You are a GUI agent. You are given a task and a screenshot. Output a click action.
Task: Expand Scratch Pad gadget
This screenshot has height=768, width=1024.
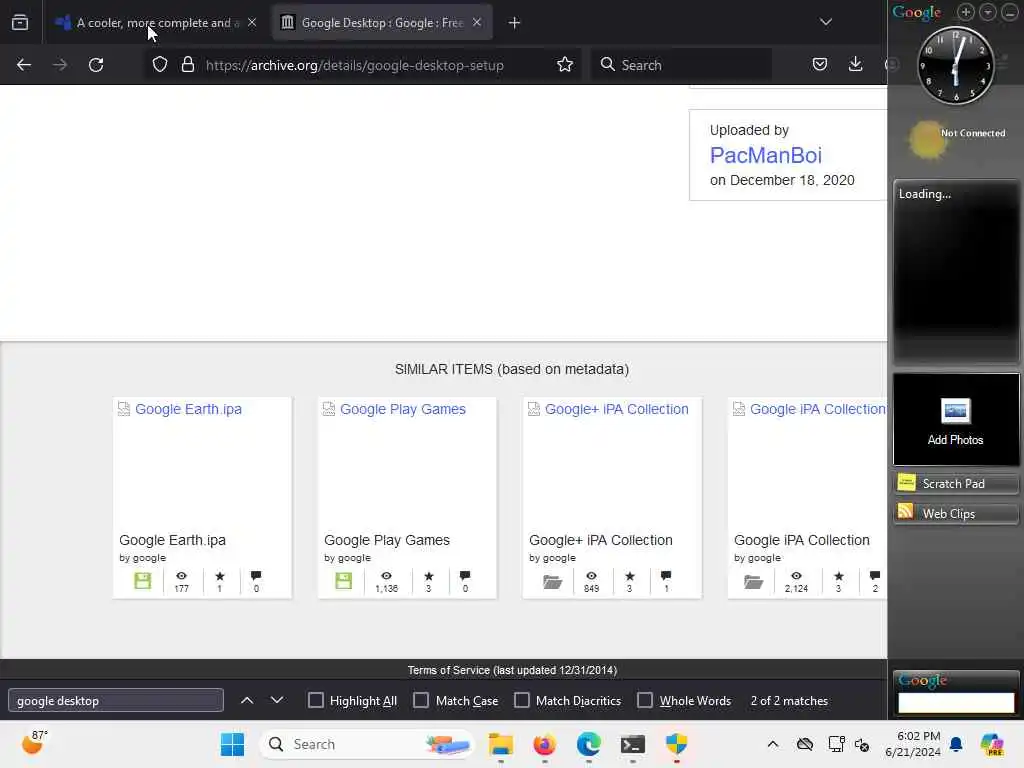click(955, 483)
